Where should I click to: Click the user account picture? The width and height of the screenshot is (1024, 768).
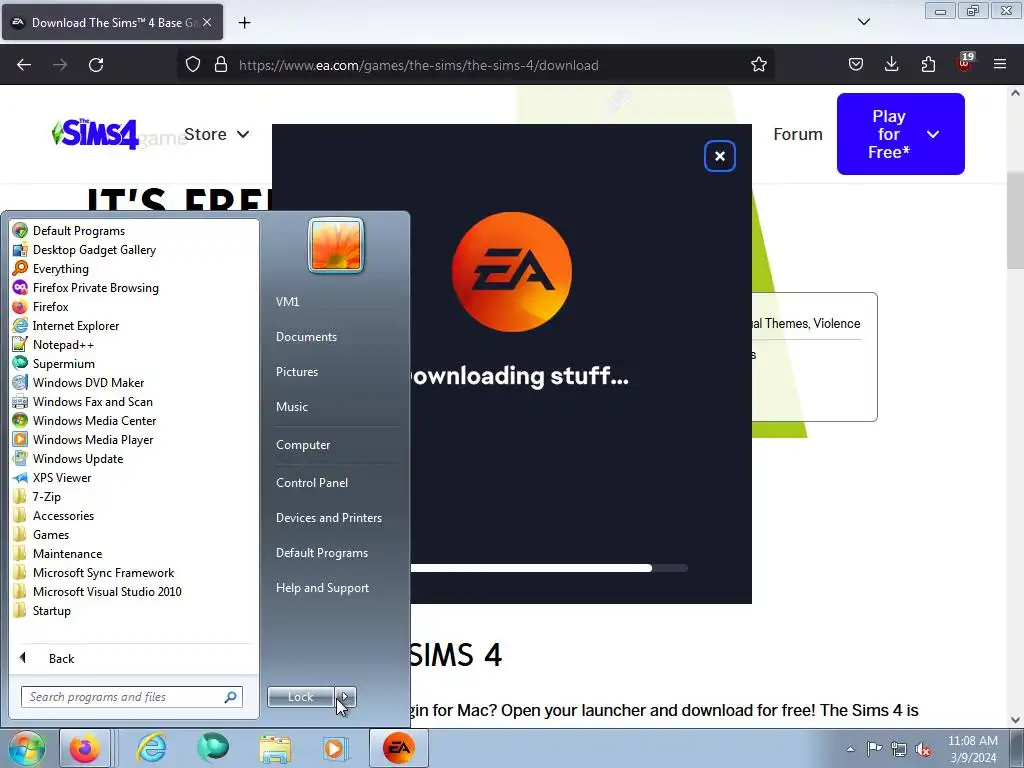tap(336, 245)
